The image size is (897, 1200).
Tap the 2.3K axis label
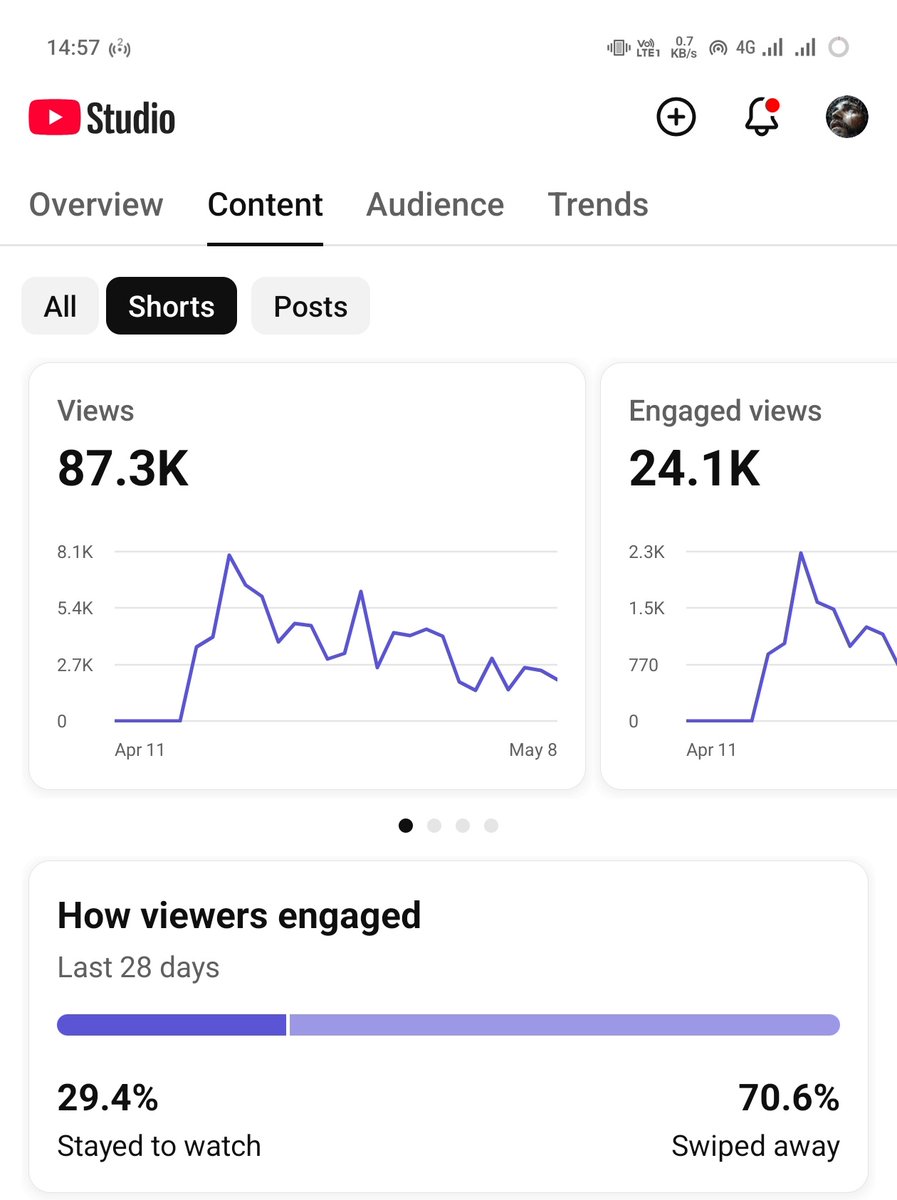point(647,552)
